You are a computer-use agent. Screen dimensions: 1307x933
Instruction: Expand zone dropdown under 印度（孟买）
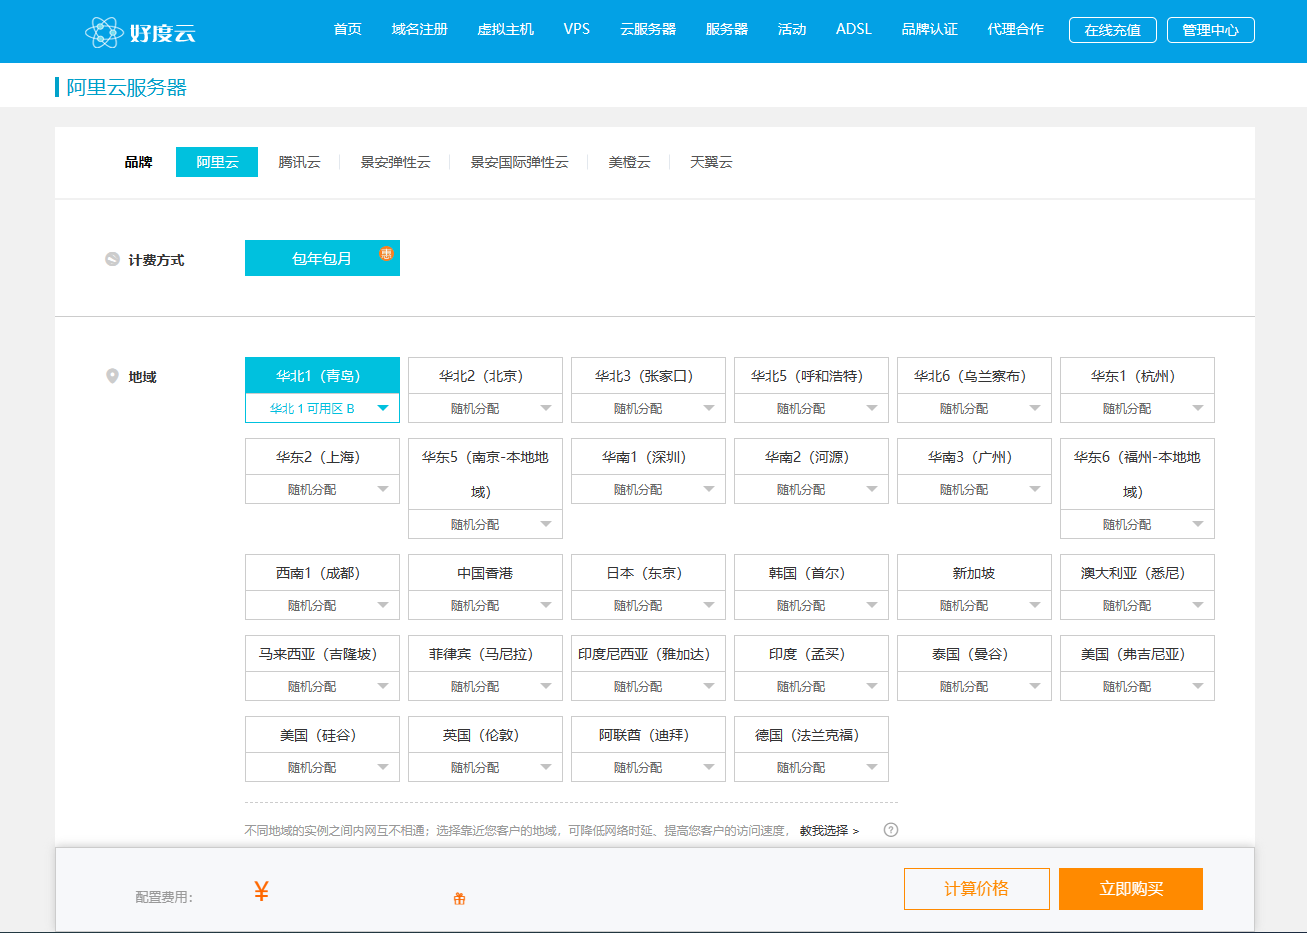811,686
